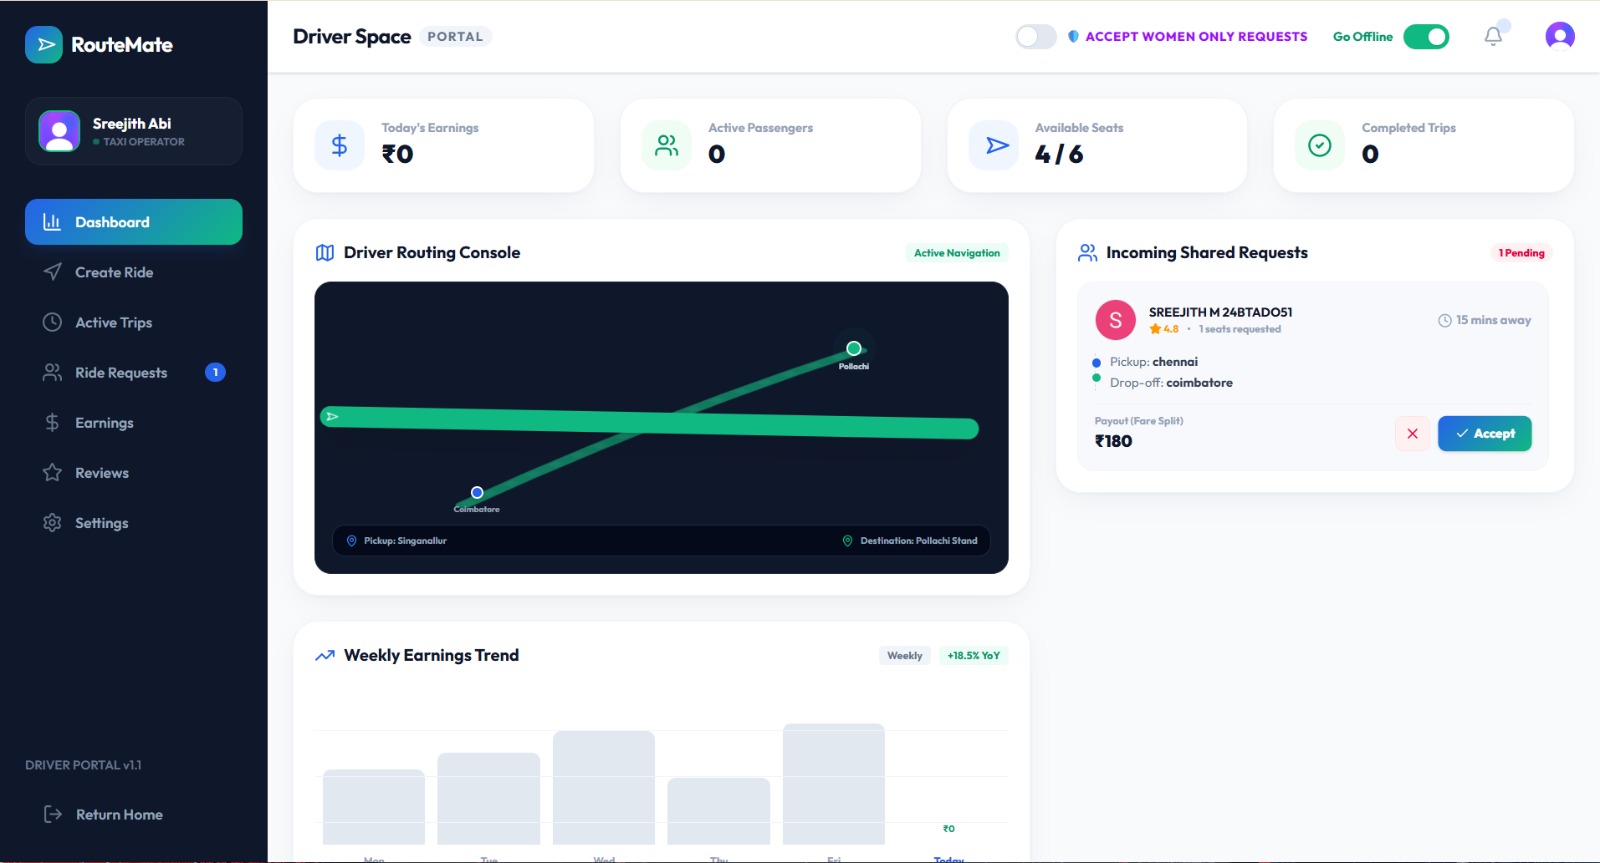Click the RouteMate logo icon

(44, 45)
